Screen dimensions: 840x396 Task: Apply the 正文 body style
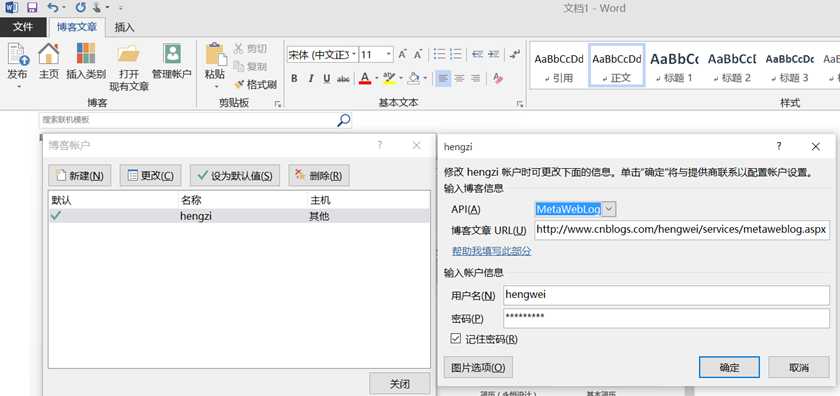[617, 66]
